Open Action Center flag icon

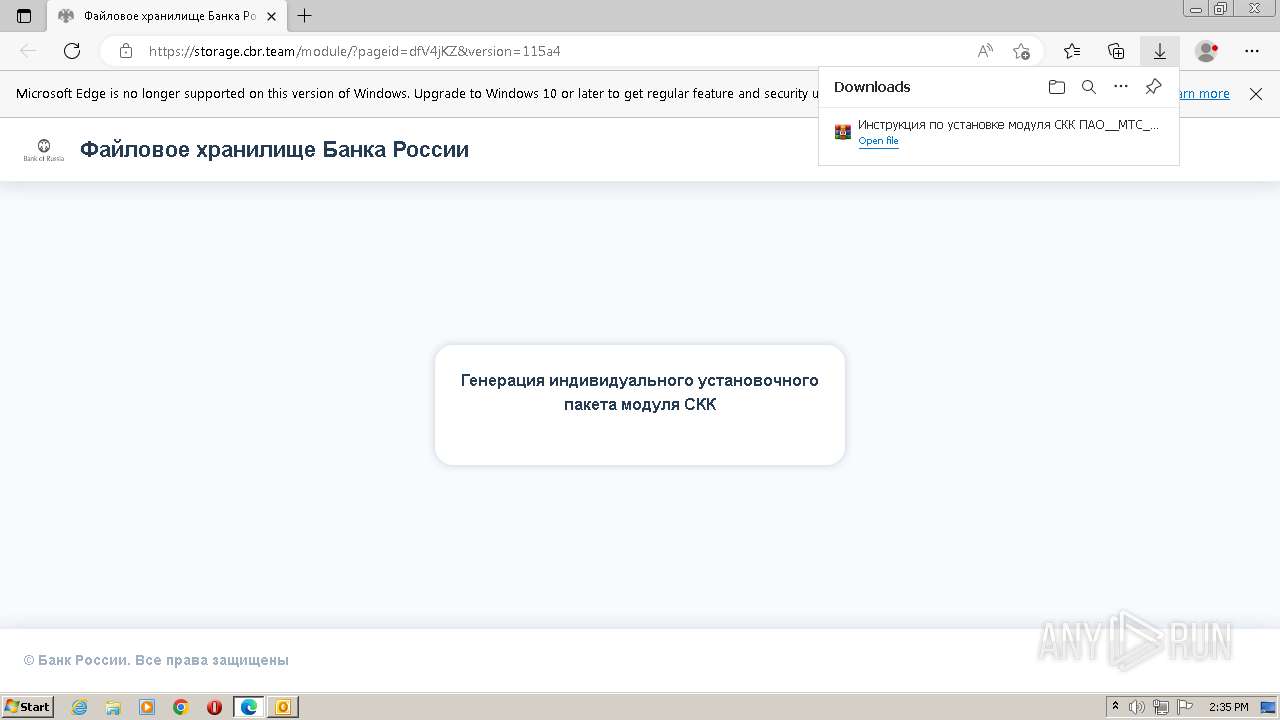point(1185,707)
